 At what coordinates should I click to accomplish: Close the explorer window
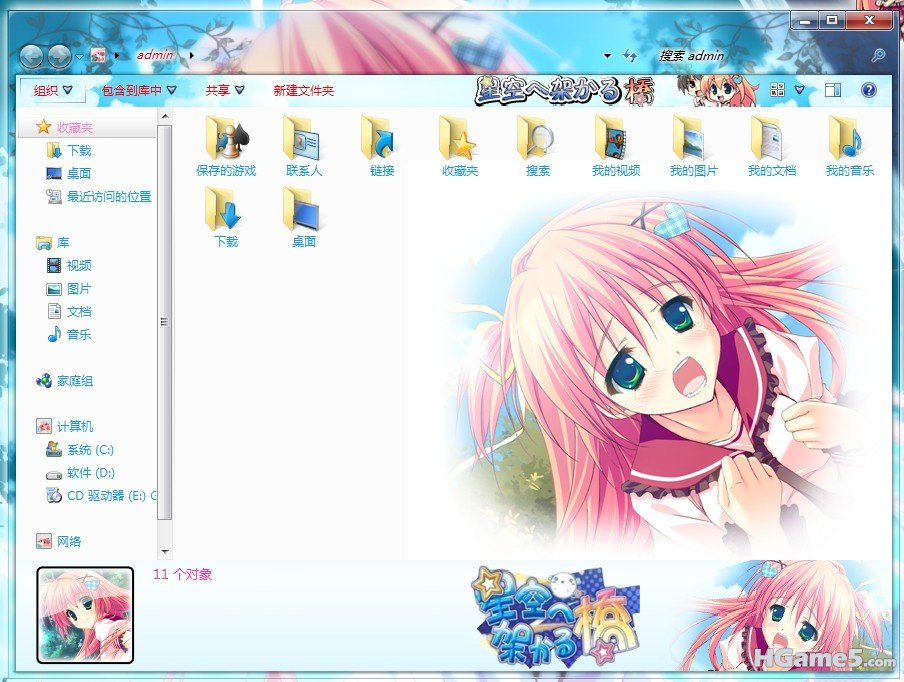coord(869,21)
